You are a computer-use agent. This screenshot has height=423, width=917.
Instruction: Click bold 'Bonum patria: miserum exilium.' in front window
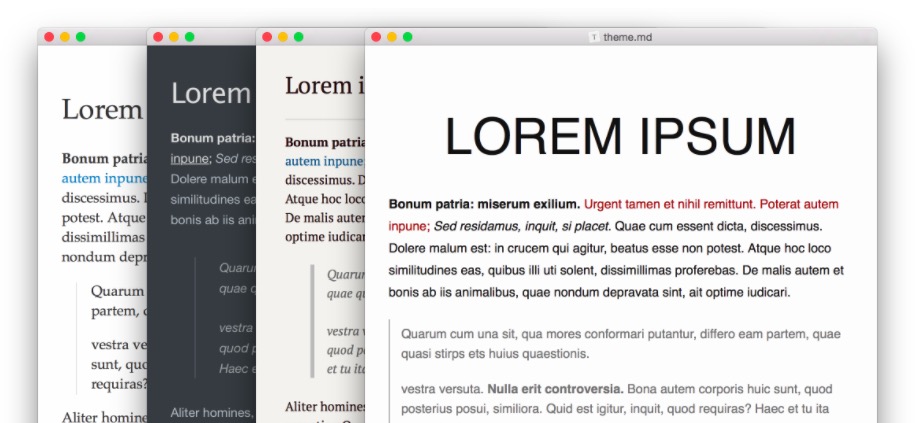point(484,204)
